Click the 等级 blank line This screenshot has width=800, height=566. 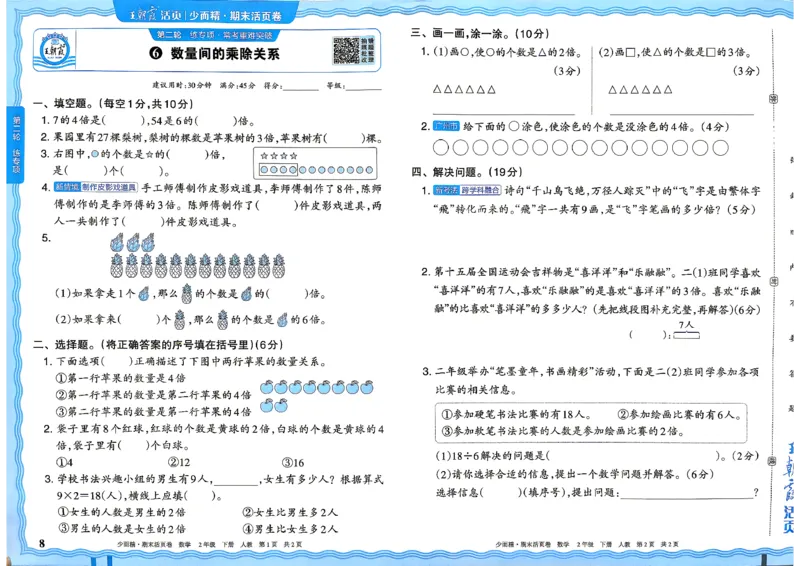(x=363, y=88)
